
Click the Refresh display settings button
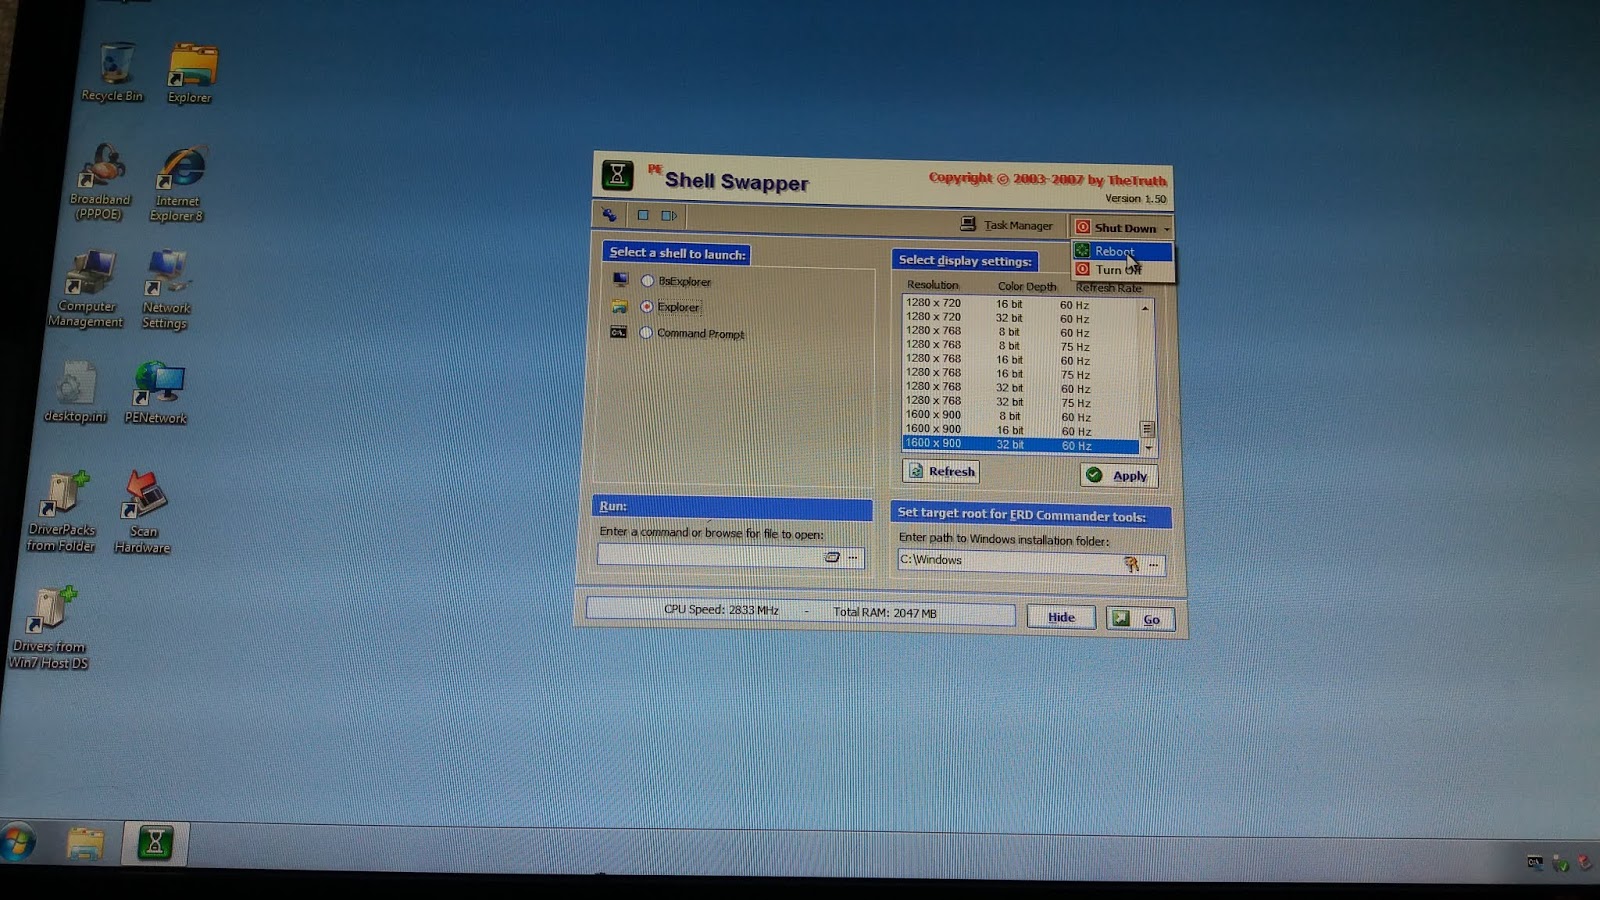pyautogui.click(x=941, y=471)
